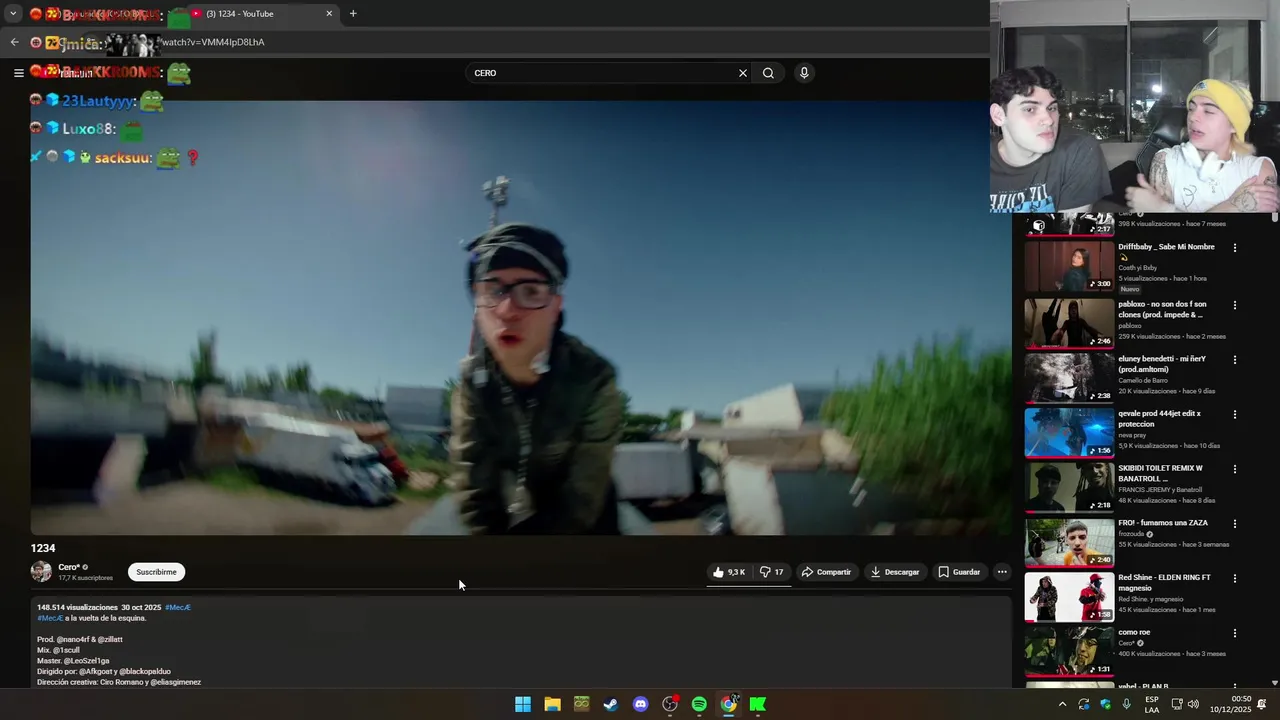
Task: Click channel name 'FRANCIS JEREMY y Banatroll'
Action: pyautogui.click(x=1160, y=490)
